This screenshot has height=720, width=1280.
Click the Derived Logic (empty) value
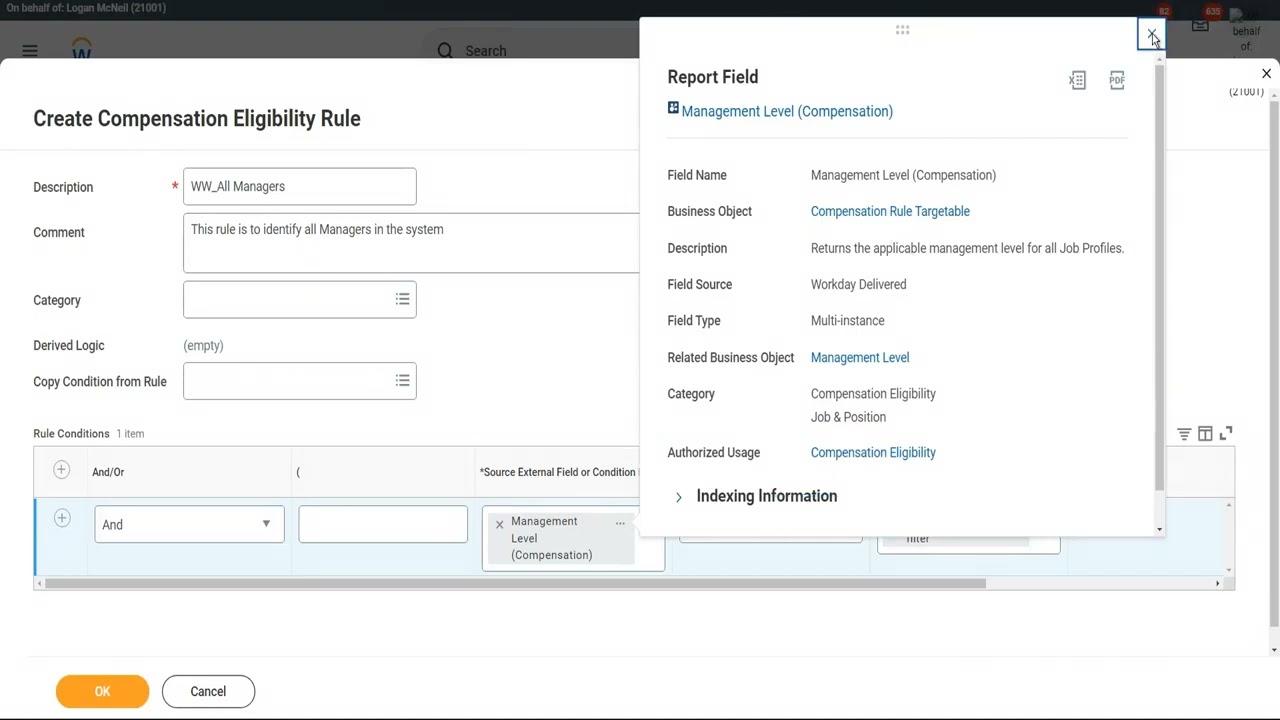click(x=203, y=345)
